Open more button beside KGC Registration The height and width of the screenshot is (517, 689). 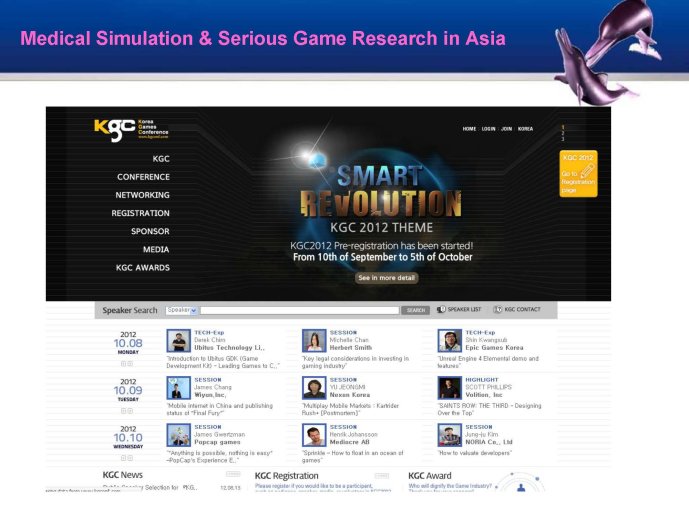382,476
